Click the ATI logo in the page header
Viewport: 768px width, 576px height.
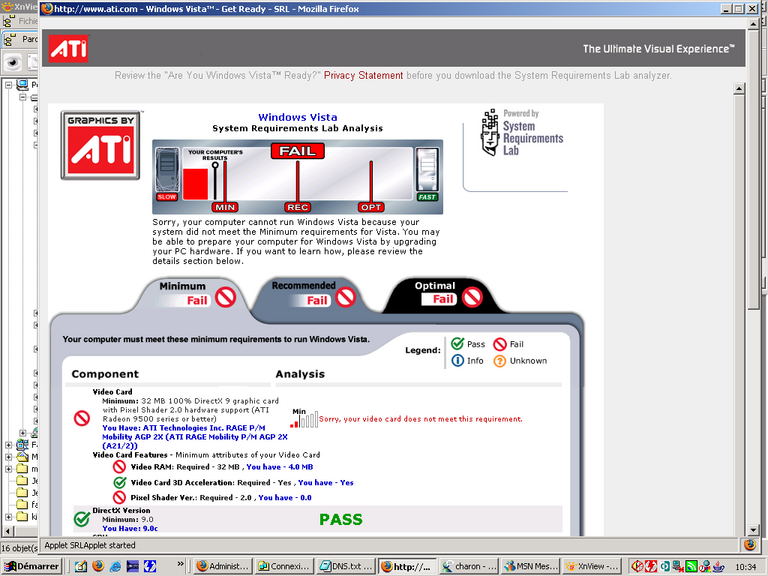[69, 48]
